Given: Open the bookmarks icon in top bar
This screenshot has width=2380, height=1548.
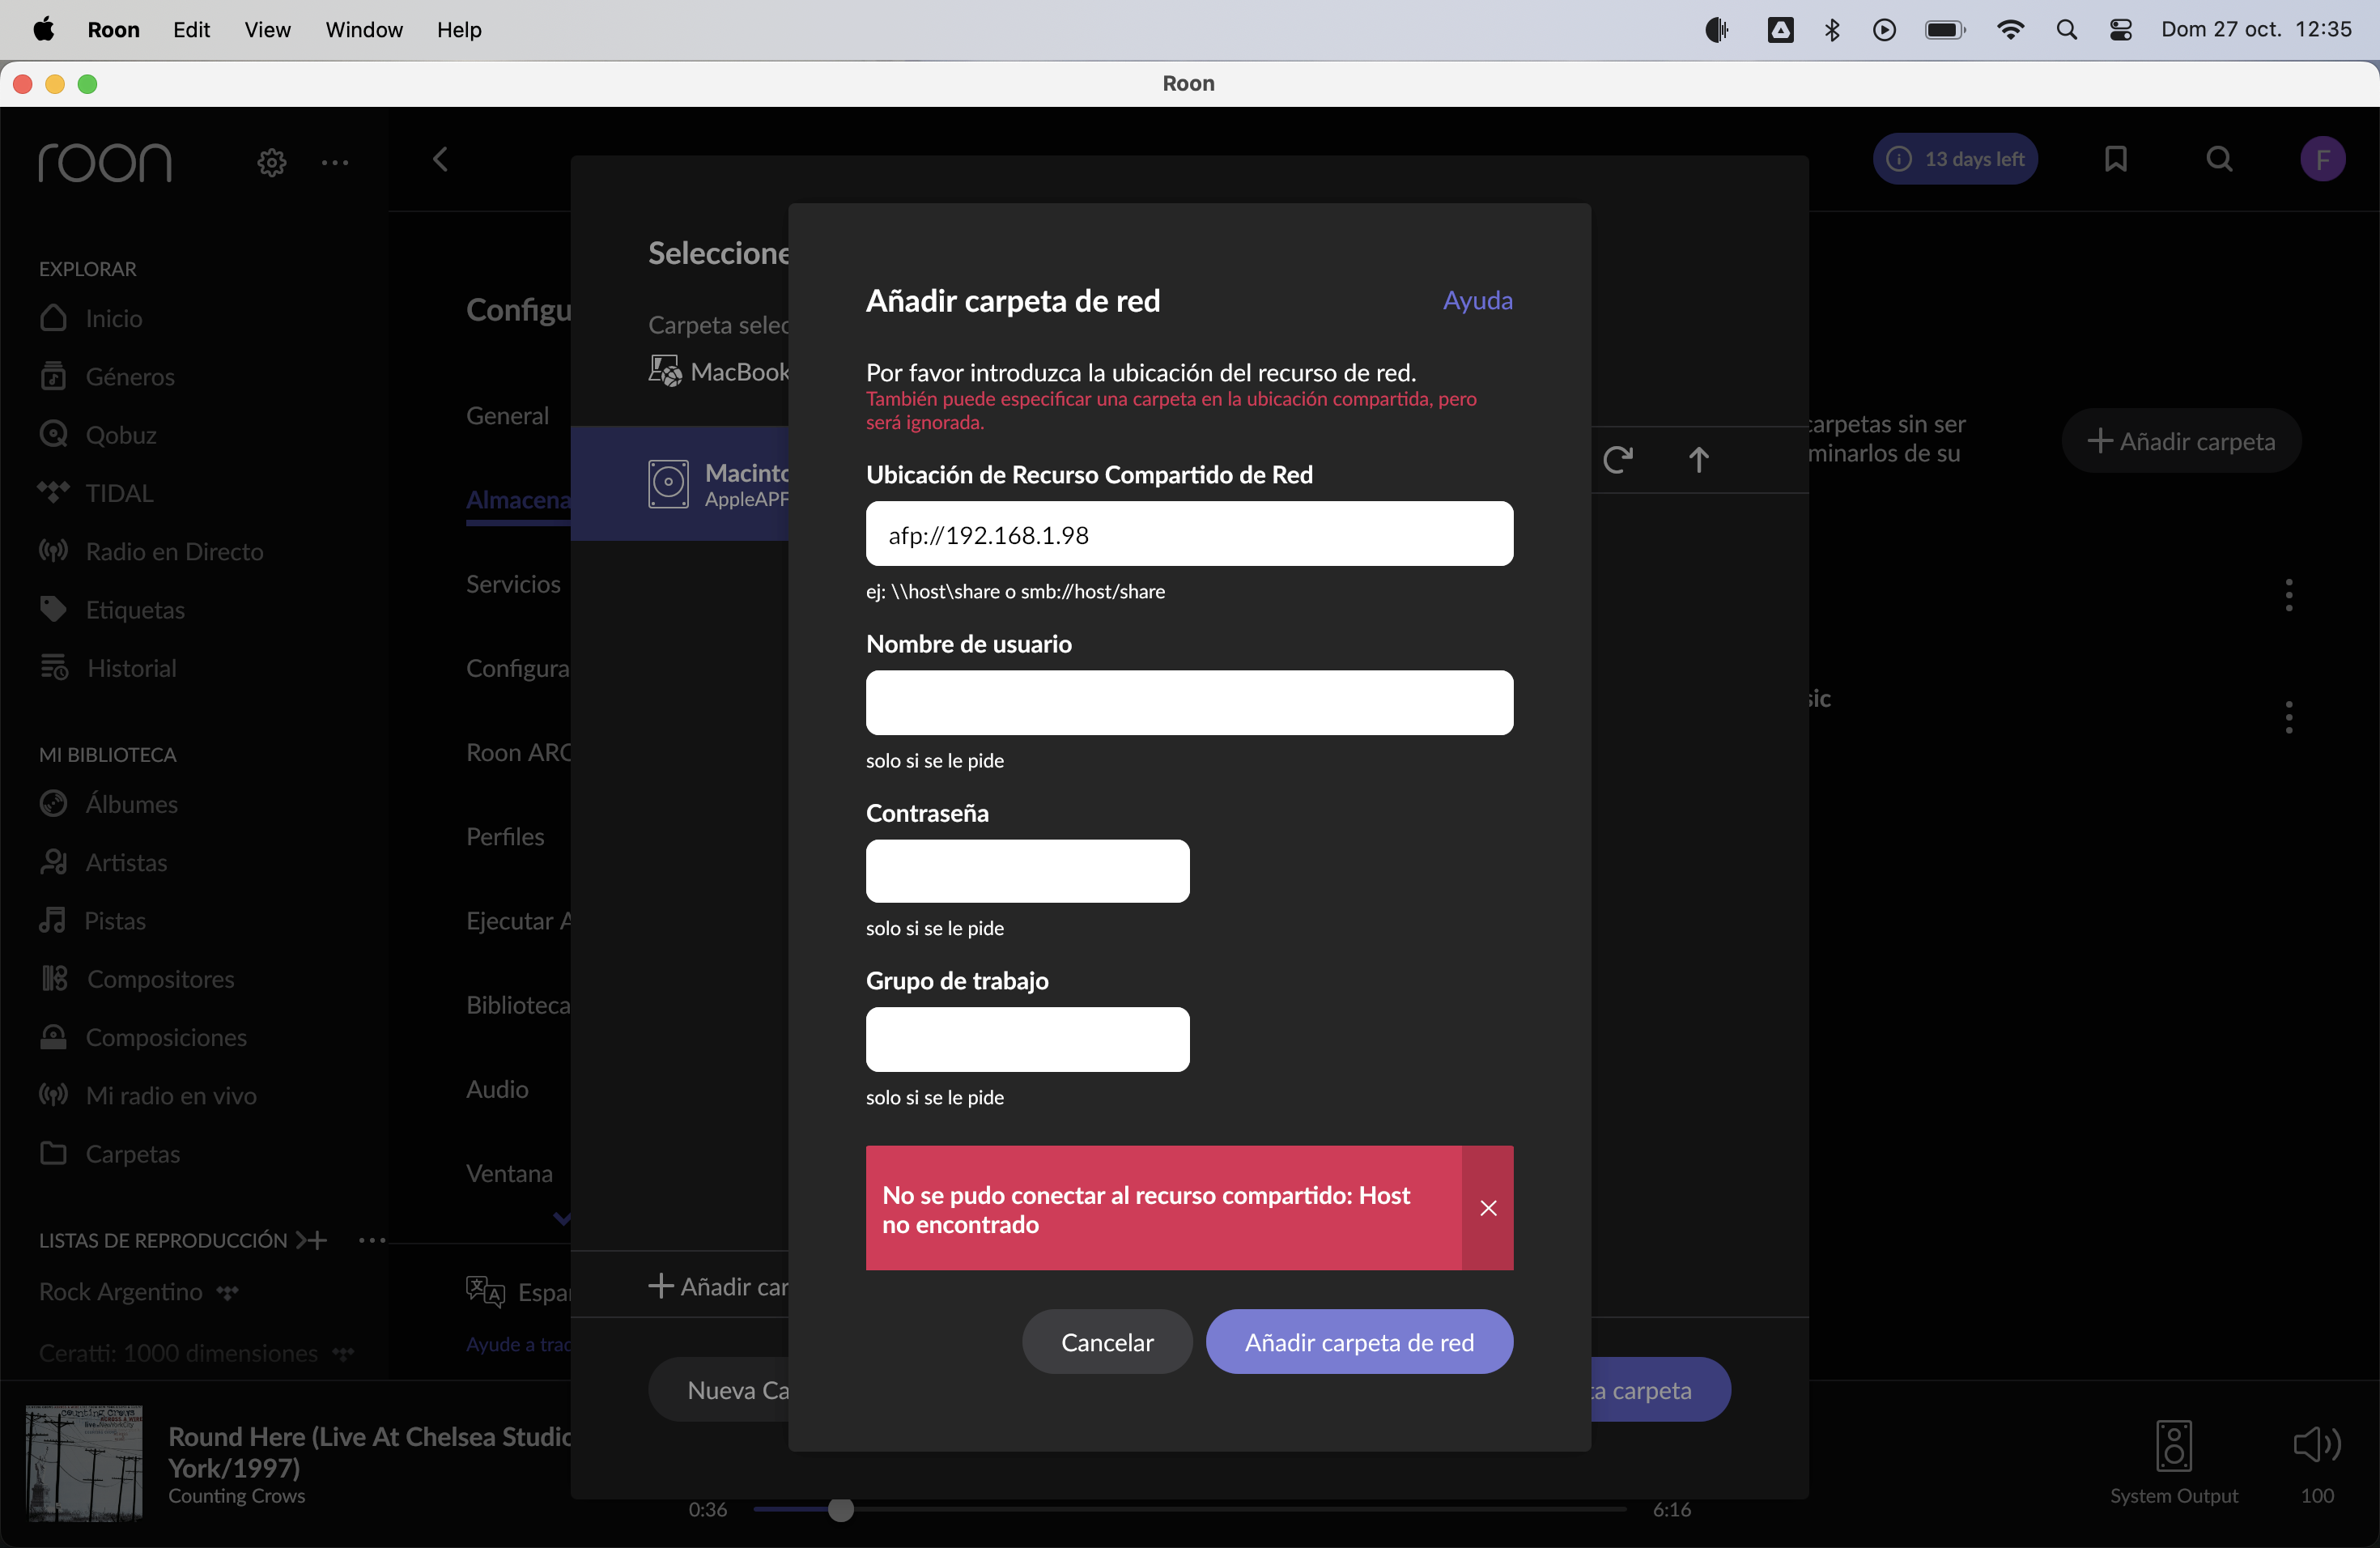Looking at the screenshot, I should click(2115, 159).
